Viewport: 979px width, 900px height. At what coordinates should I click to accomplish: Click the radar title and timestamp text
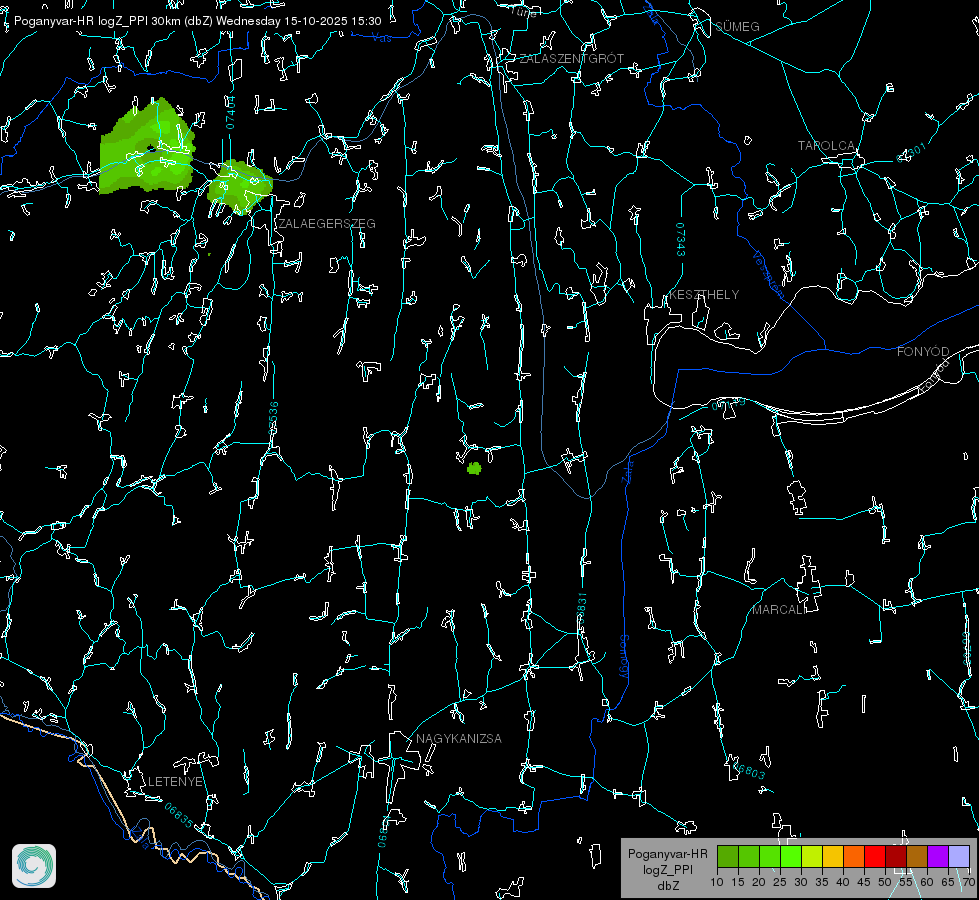coord(197,21)
